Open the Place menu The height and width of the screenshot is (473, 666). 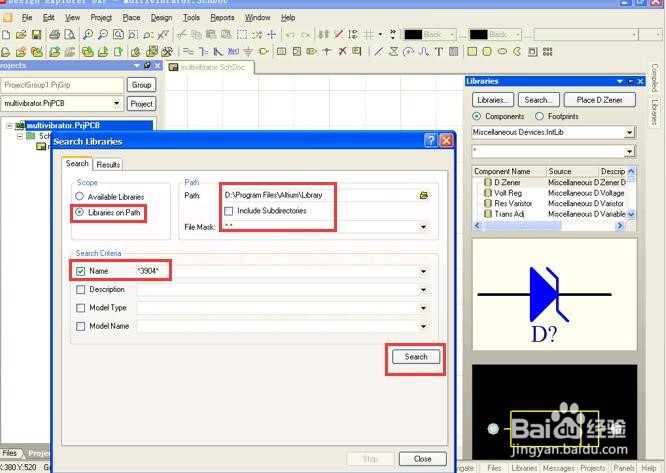point(131,17)
